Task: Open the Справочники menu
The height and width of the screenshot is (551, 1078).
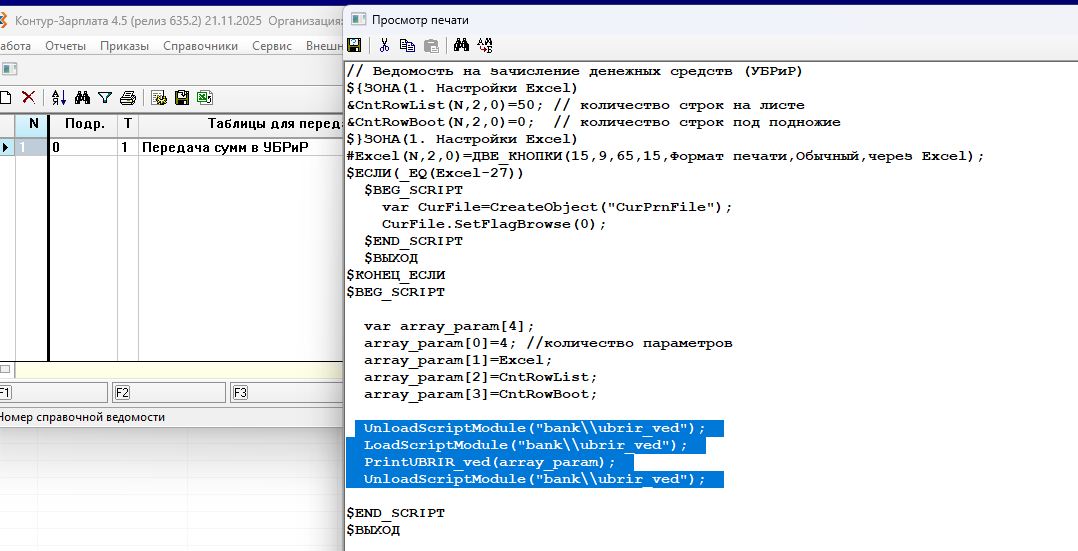Action: pyautogui.click(x=200, y=46)
